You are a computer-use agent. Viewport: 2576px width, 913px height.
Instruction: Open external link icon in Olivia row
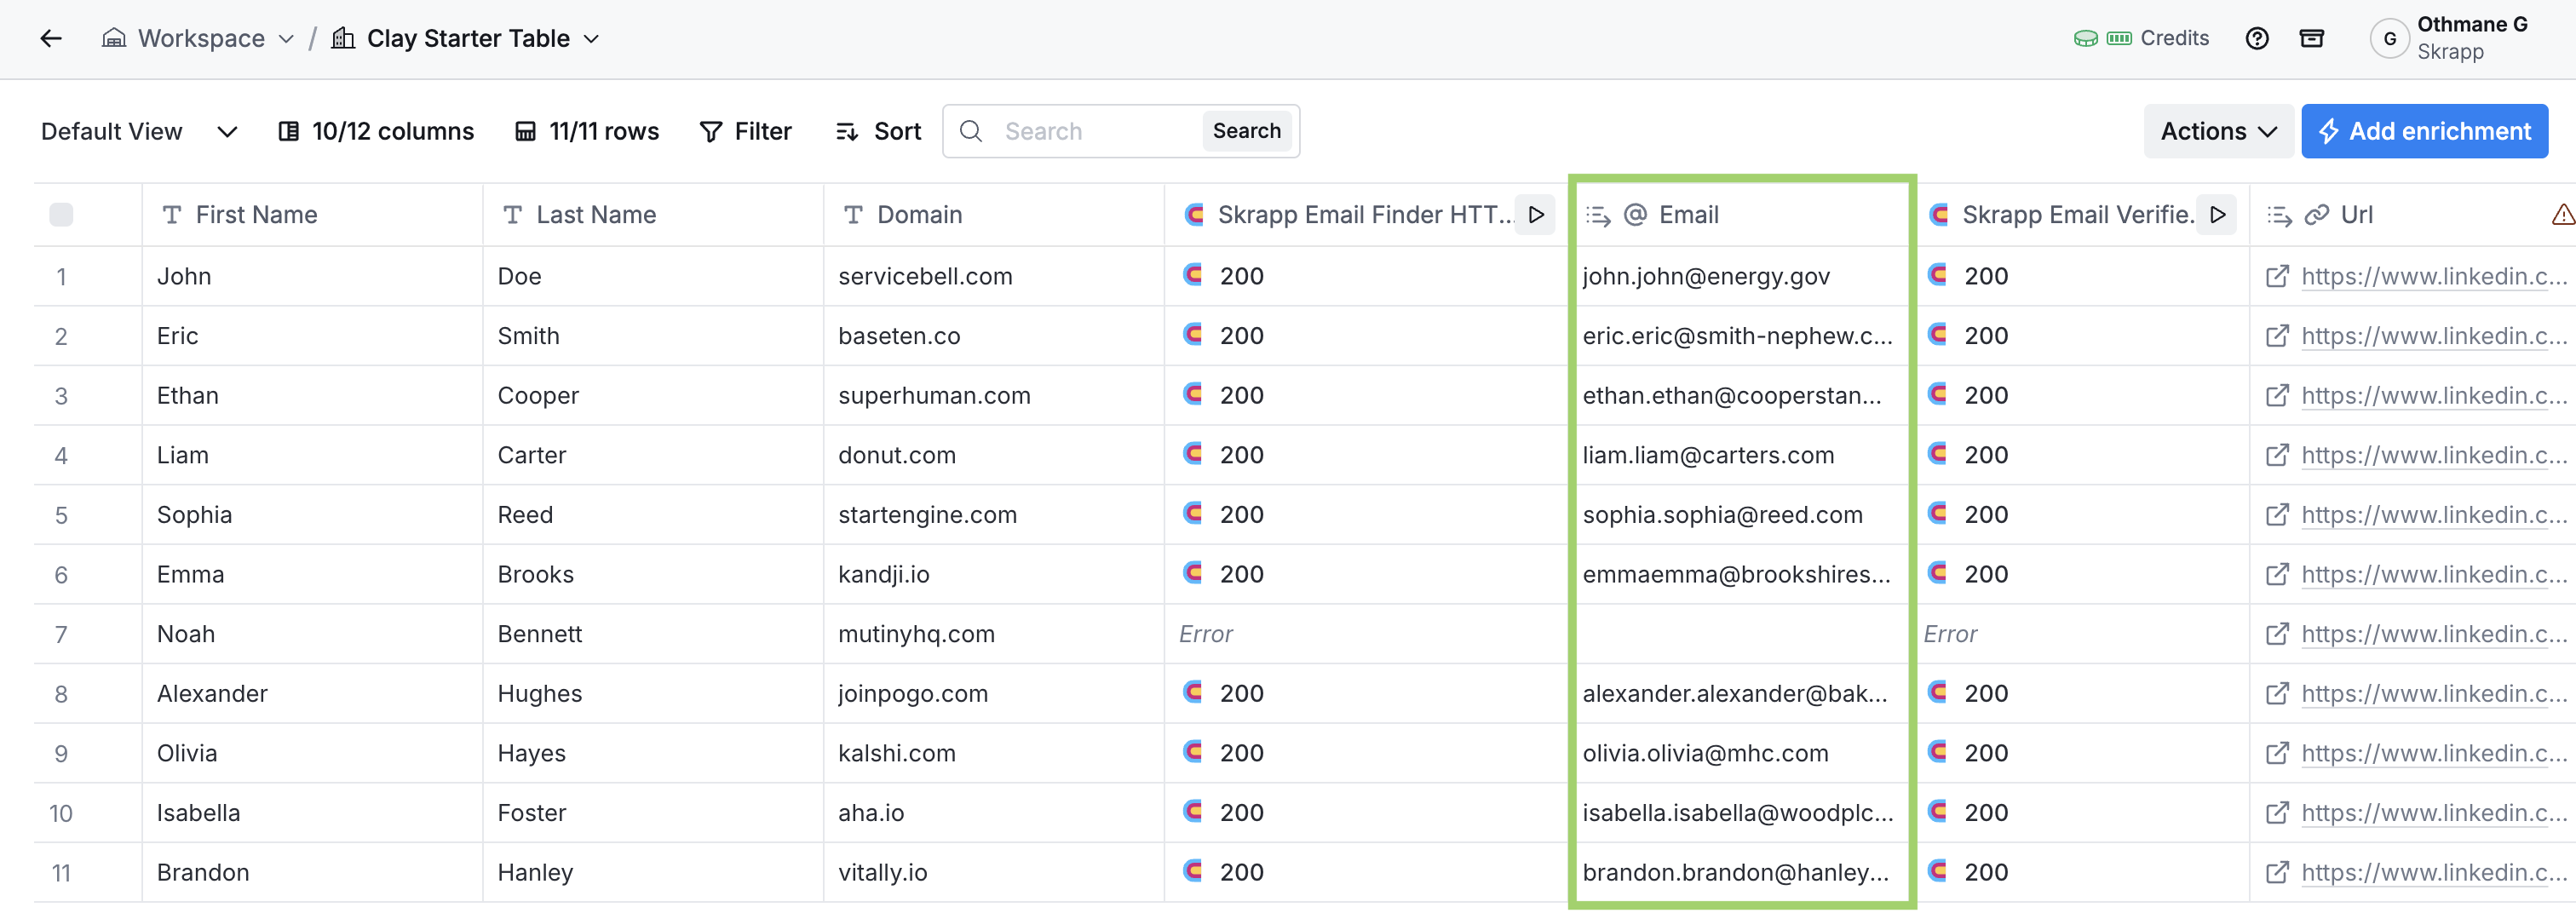click(2277, 754)
